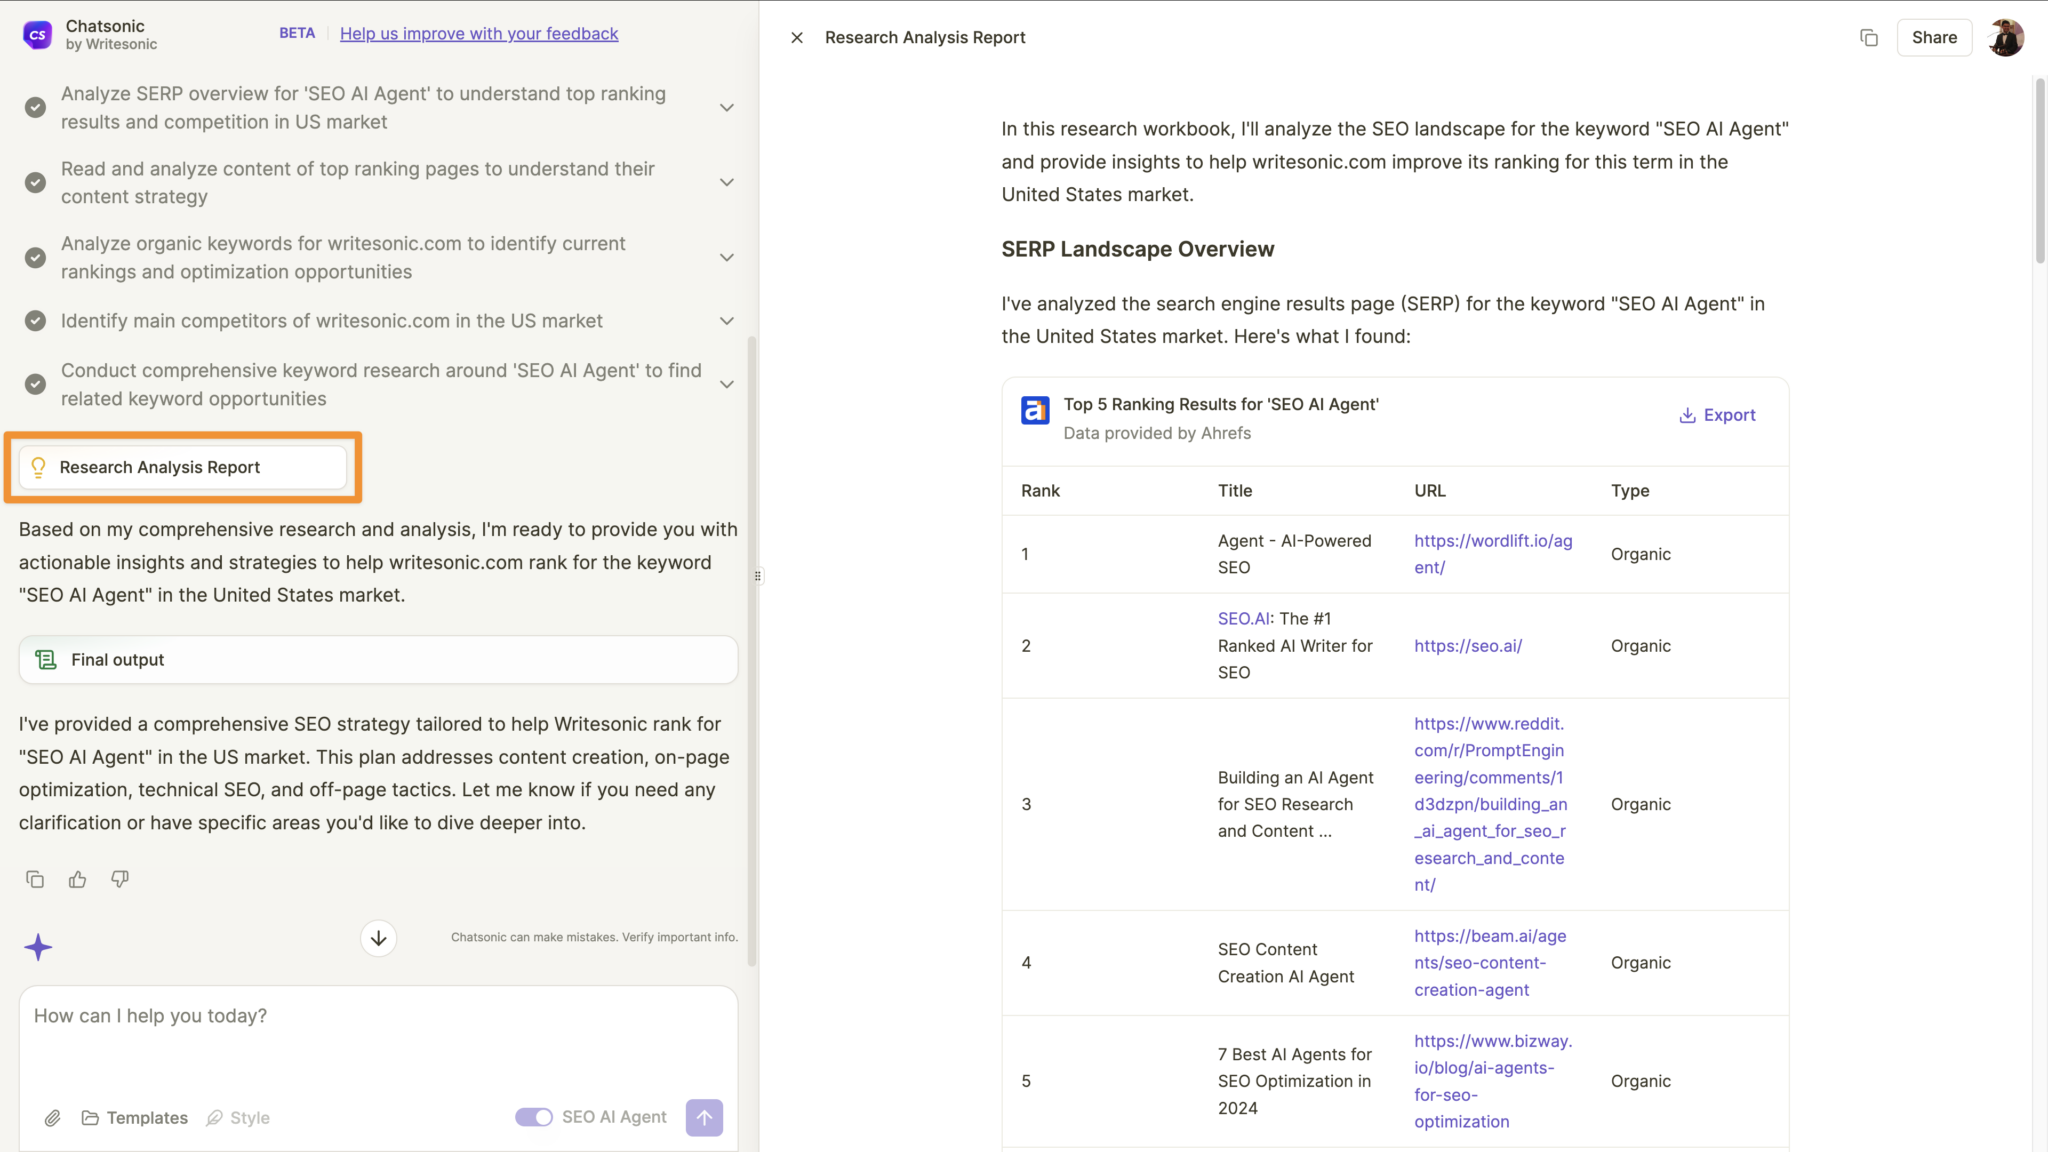Expand the organic keywords analysis step

pos(727,257)
